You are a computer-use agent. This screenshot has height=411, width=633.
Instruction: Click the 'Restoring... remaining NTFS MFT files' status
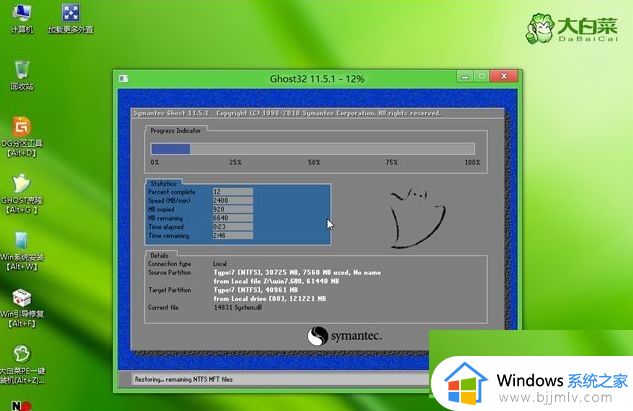click(184, 380)
